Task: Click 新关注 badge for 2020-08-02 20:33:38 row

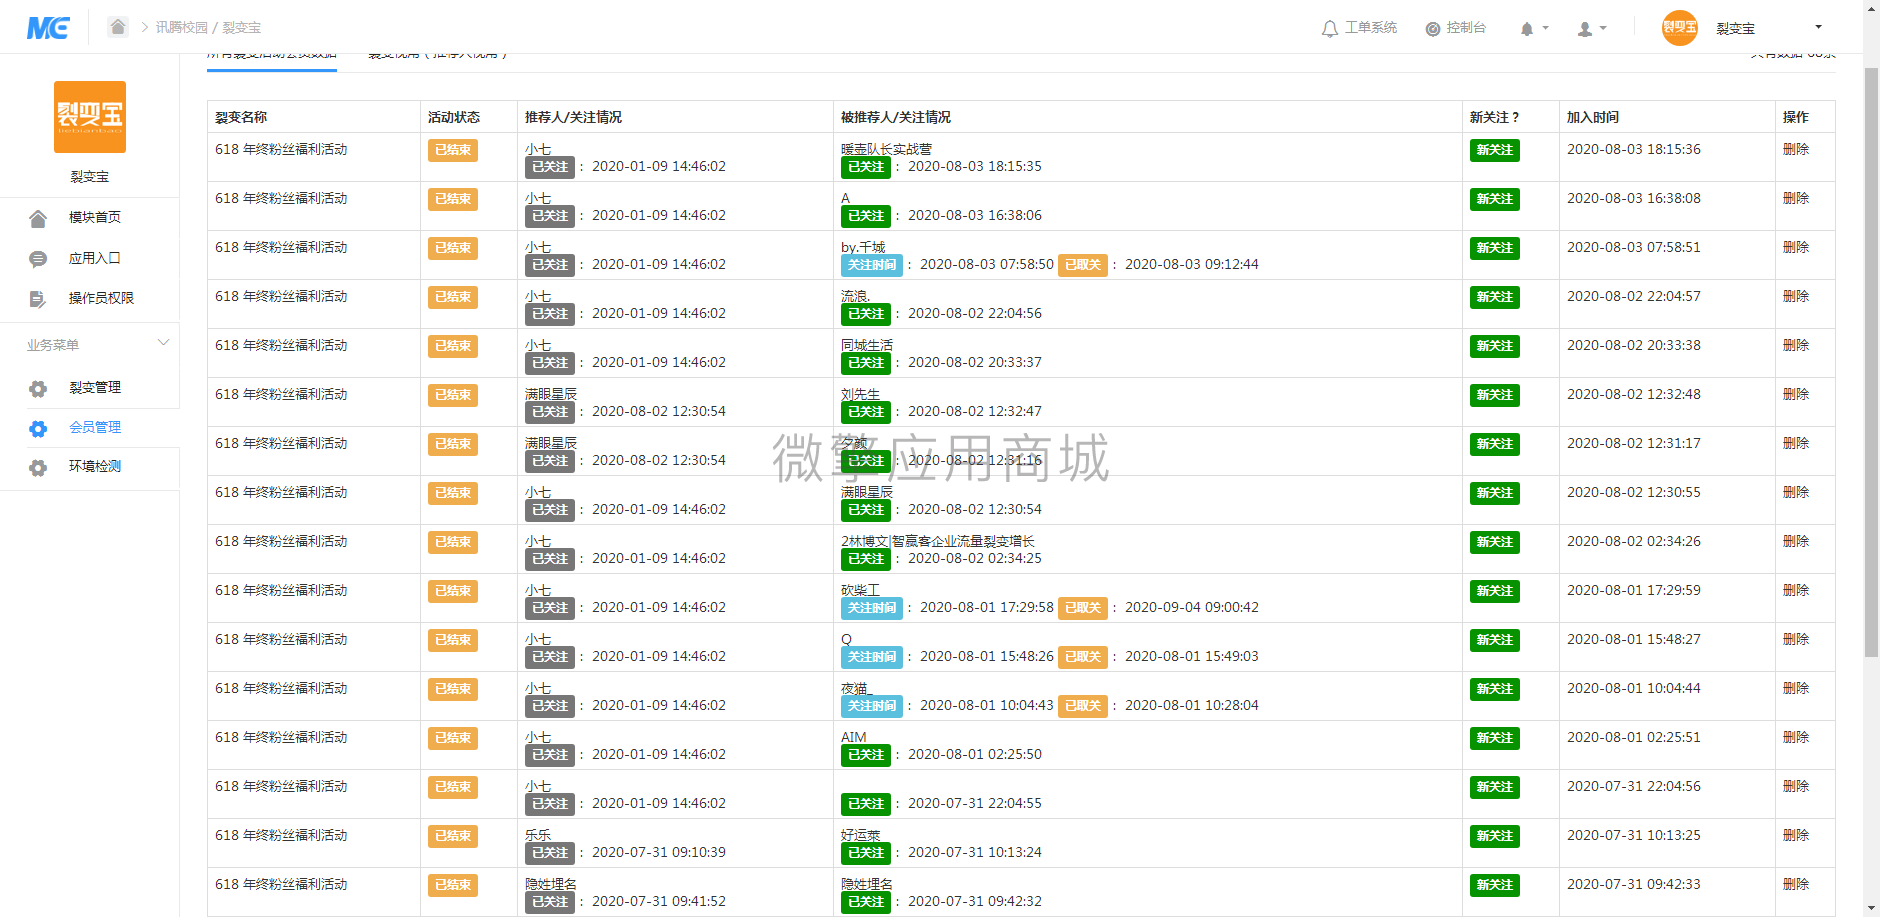Action: point(1495,346)
